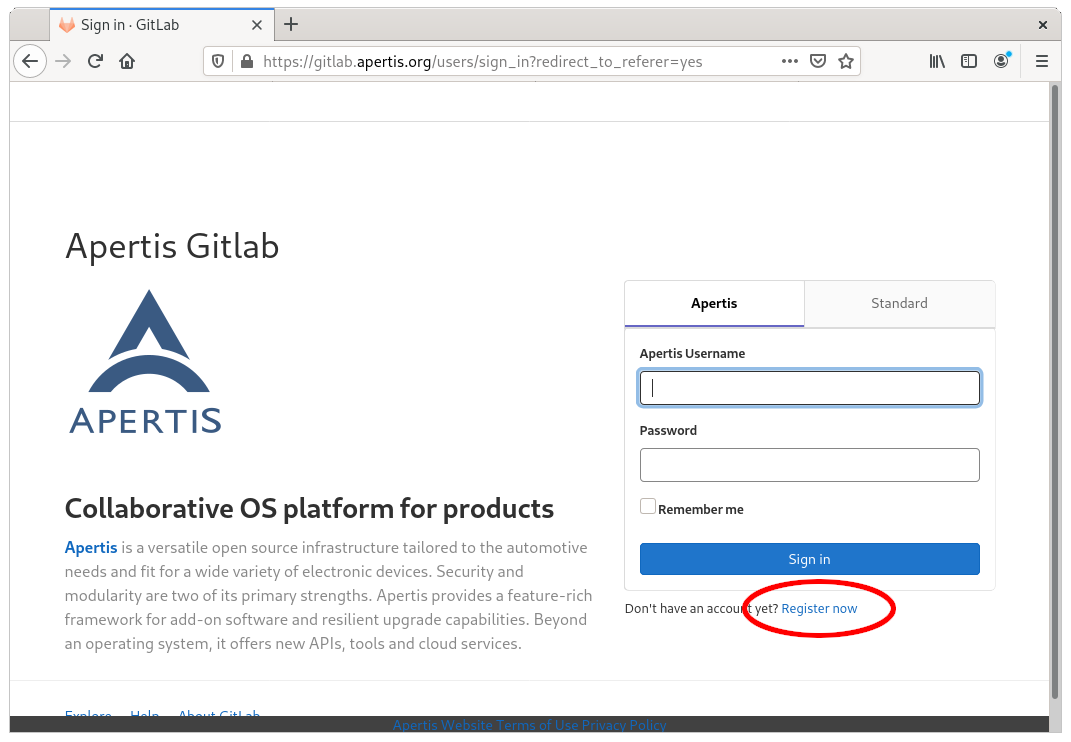Click into the Password field

pos(809,465)
